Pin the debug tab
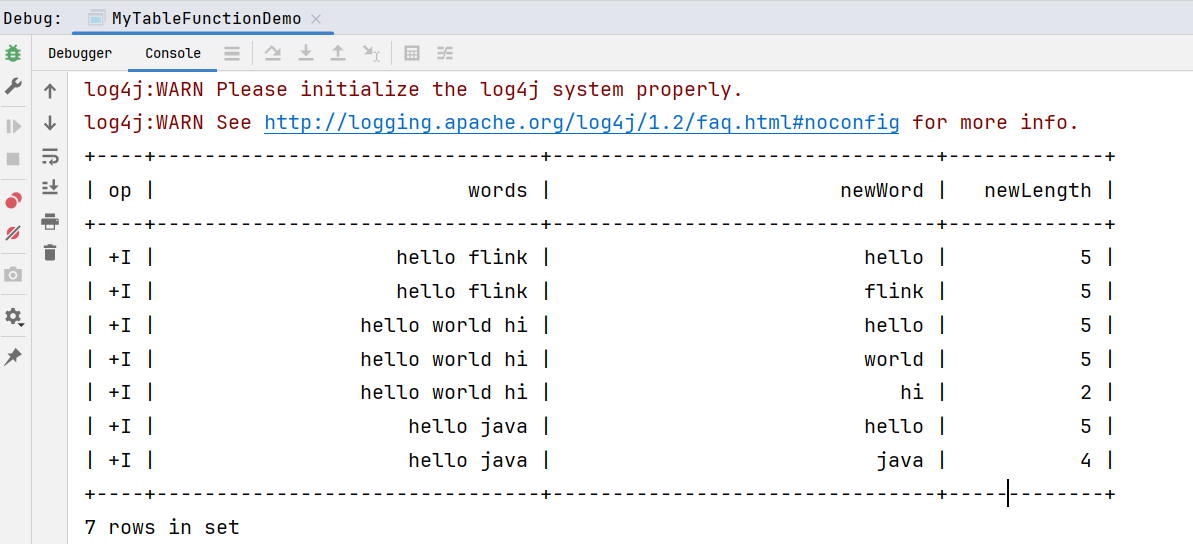The height and width of the screenshot is (544, 1193). click(13, 357)
